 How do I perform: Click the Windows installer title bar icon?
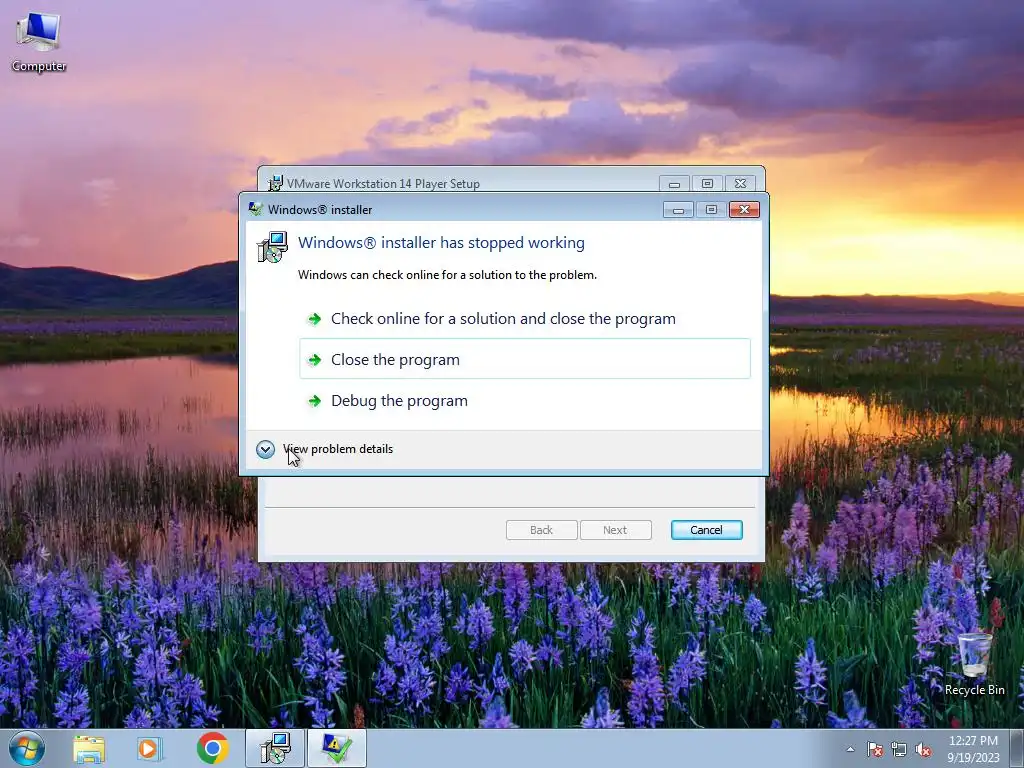coord(255,209)
